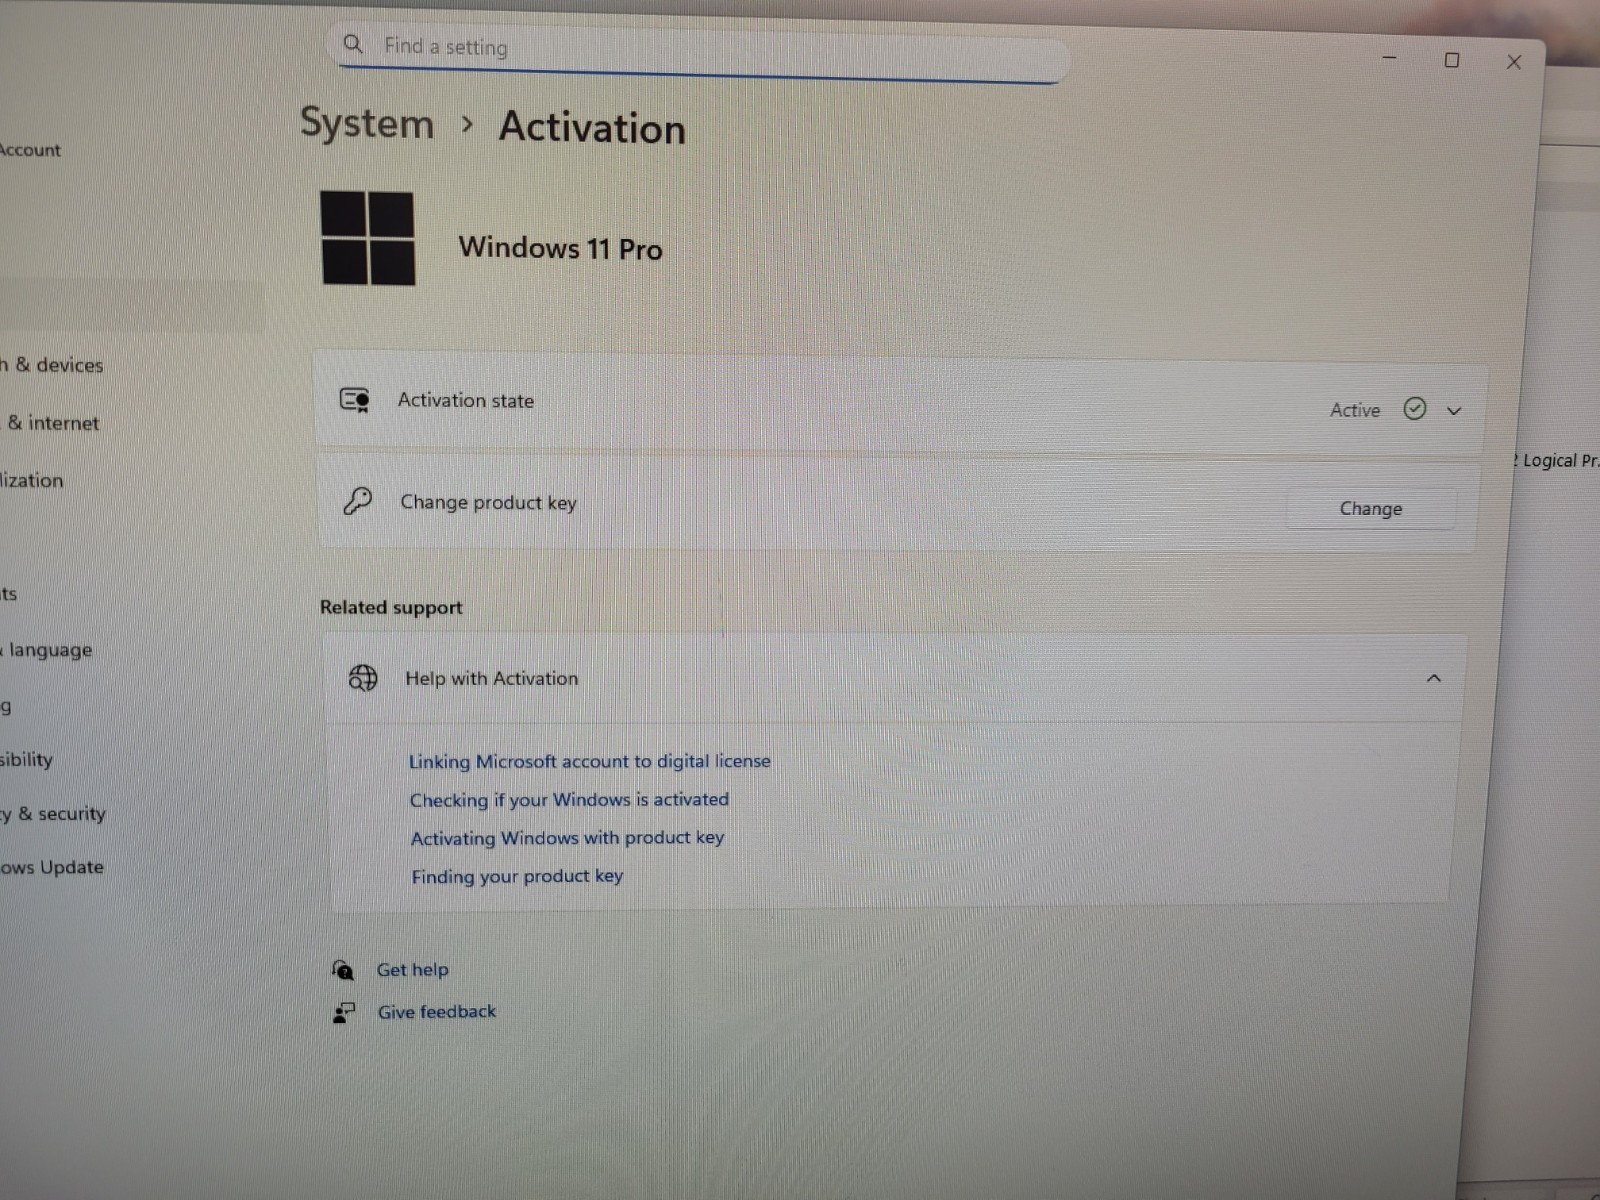The image size is (1600, 1200).
Task: Click the search magnifier icon
Action: (x=353, y=44)
